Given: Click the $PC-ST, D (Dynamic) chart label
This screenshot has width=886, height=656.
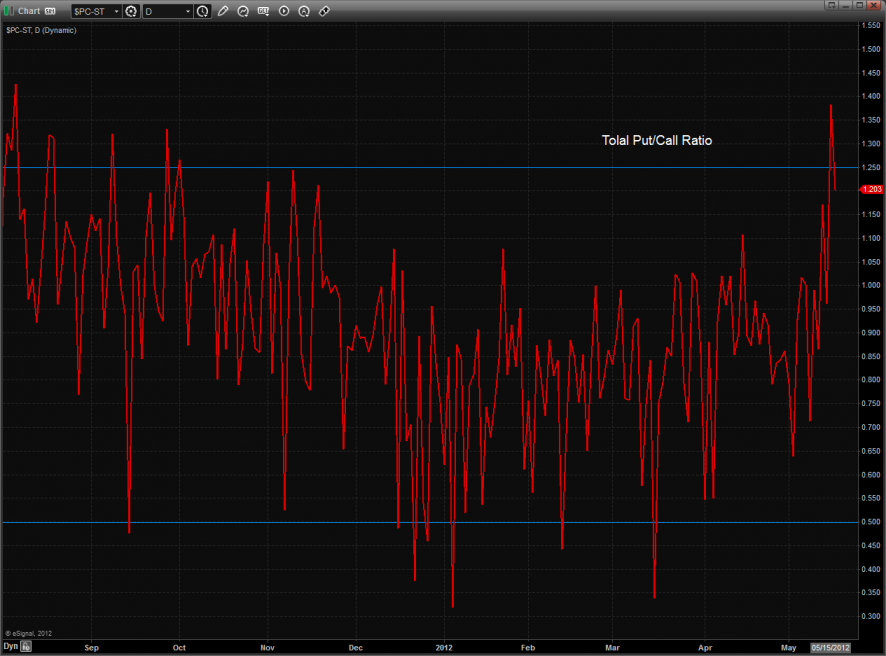Looking at the screenshot, I should click(x=41, y=30).
